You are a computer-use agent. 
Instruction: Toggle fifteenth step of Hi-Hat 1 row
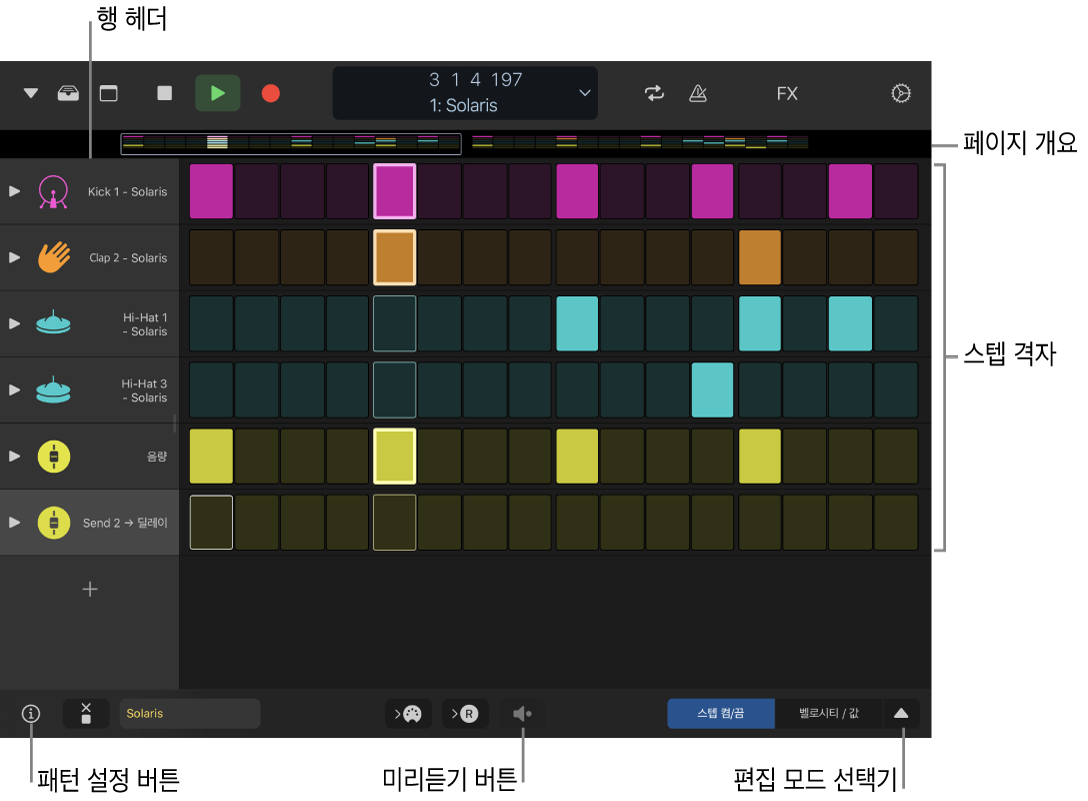[850, 323]
